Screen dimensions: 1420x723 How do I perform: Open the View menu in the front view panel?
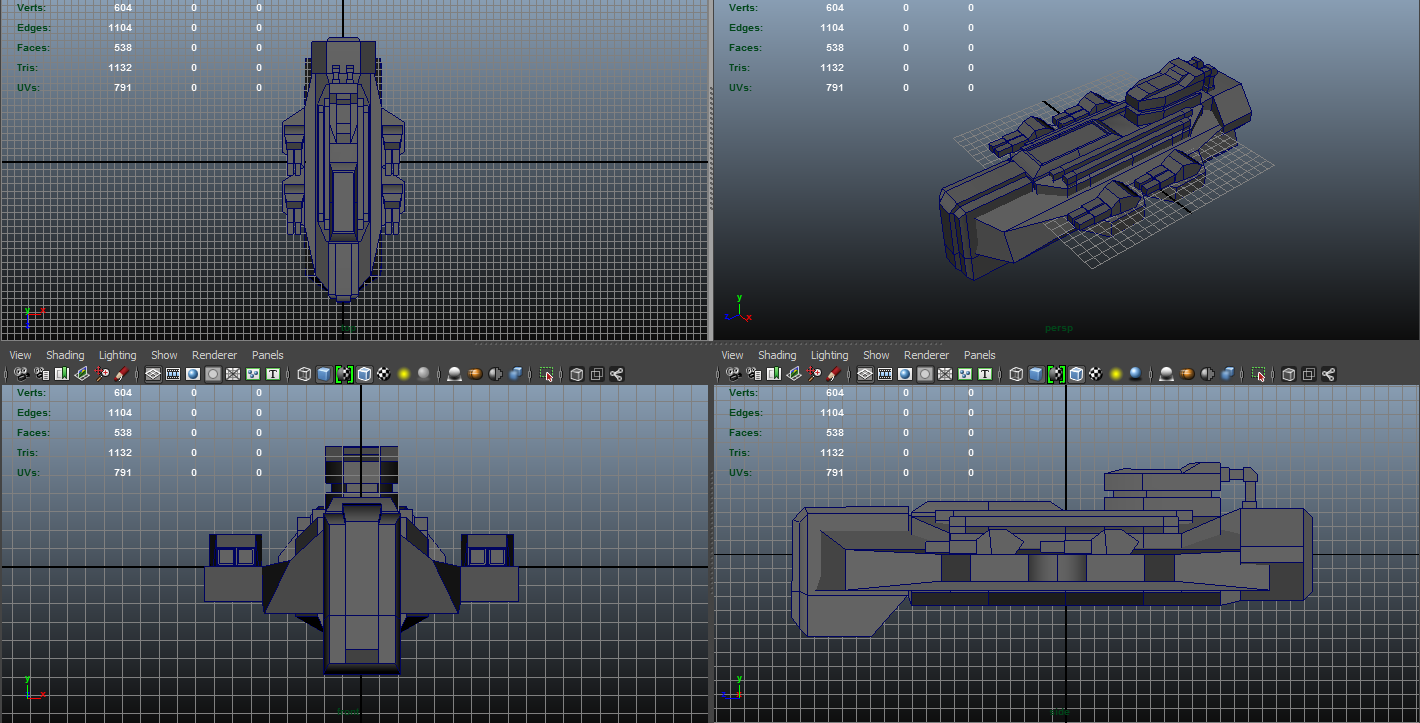(x=20, y=355)
